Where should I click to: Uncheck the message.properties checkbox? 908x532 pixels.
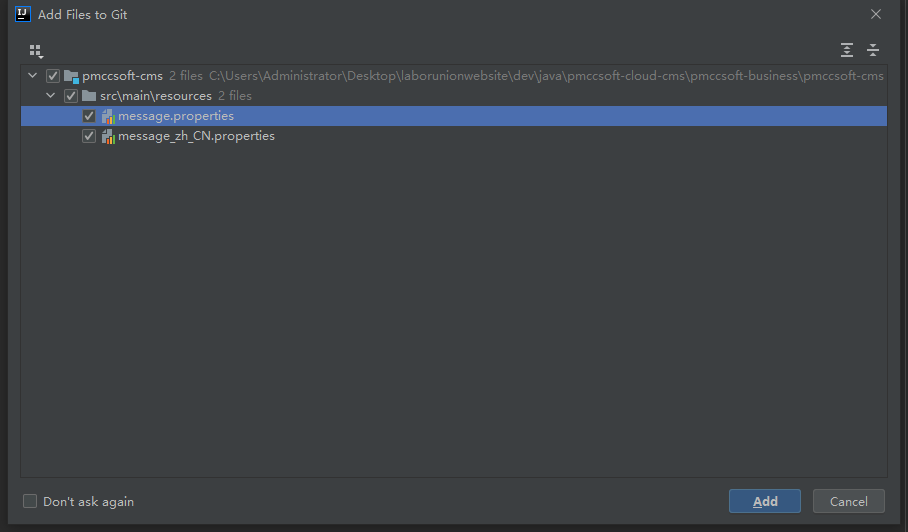click(89, 116)
